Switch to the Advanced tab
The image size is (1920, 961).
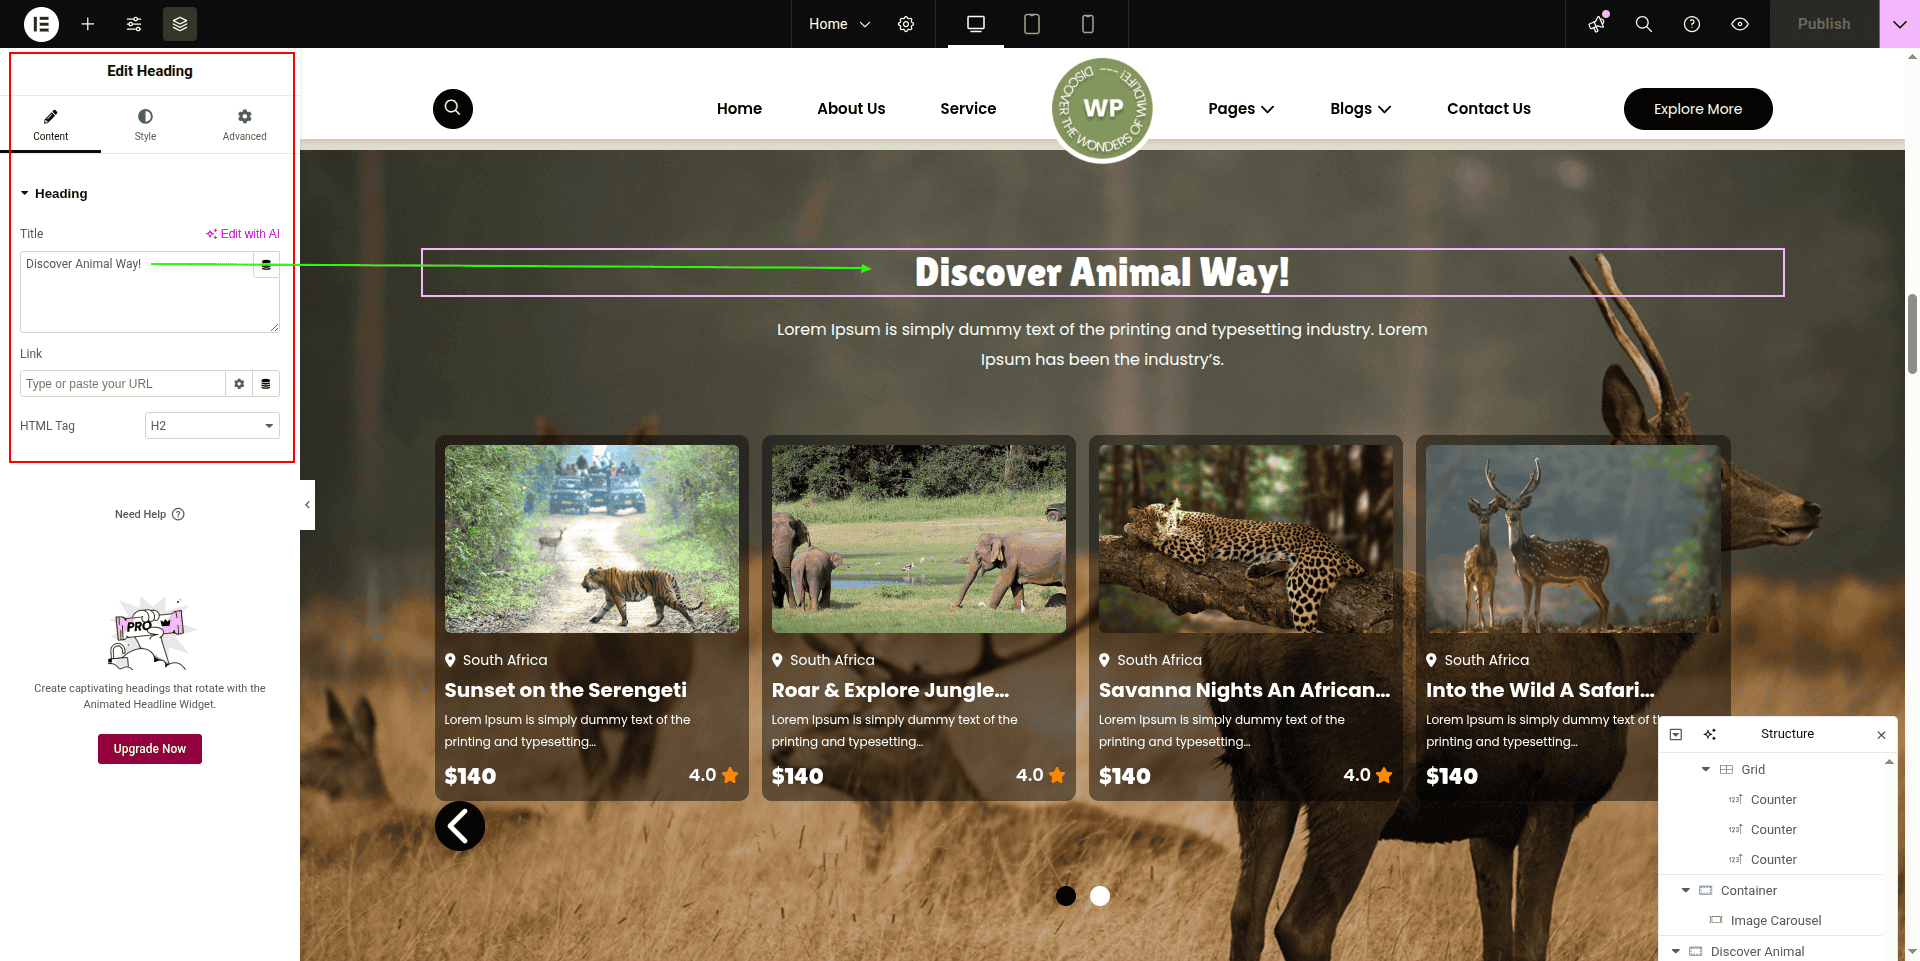244,125
